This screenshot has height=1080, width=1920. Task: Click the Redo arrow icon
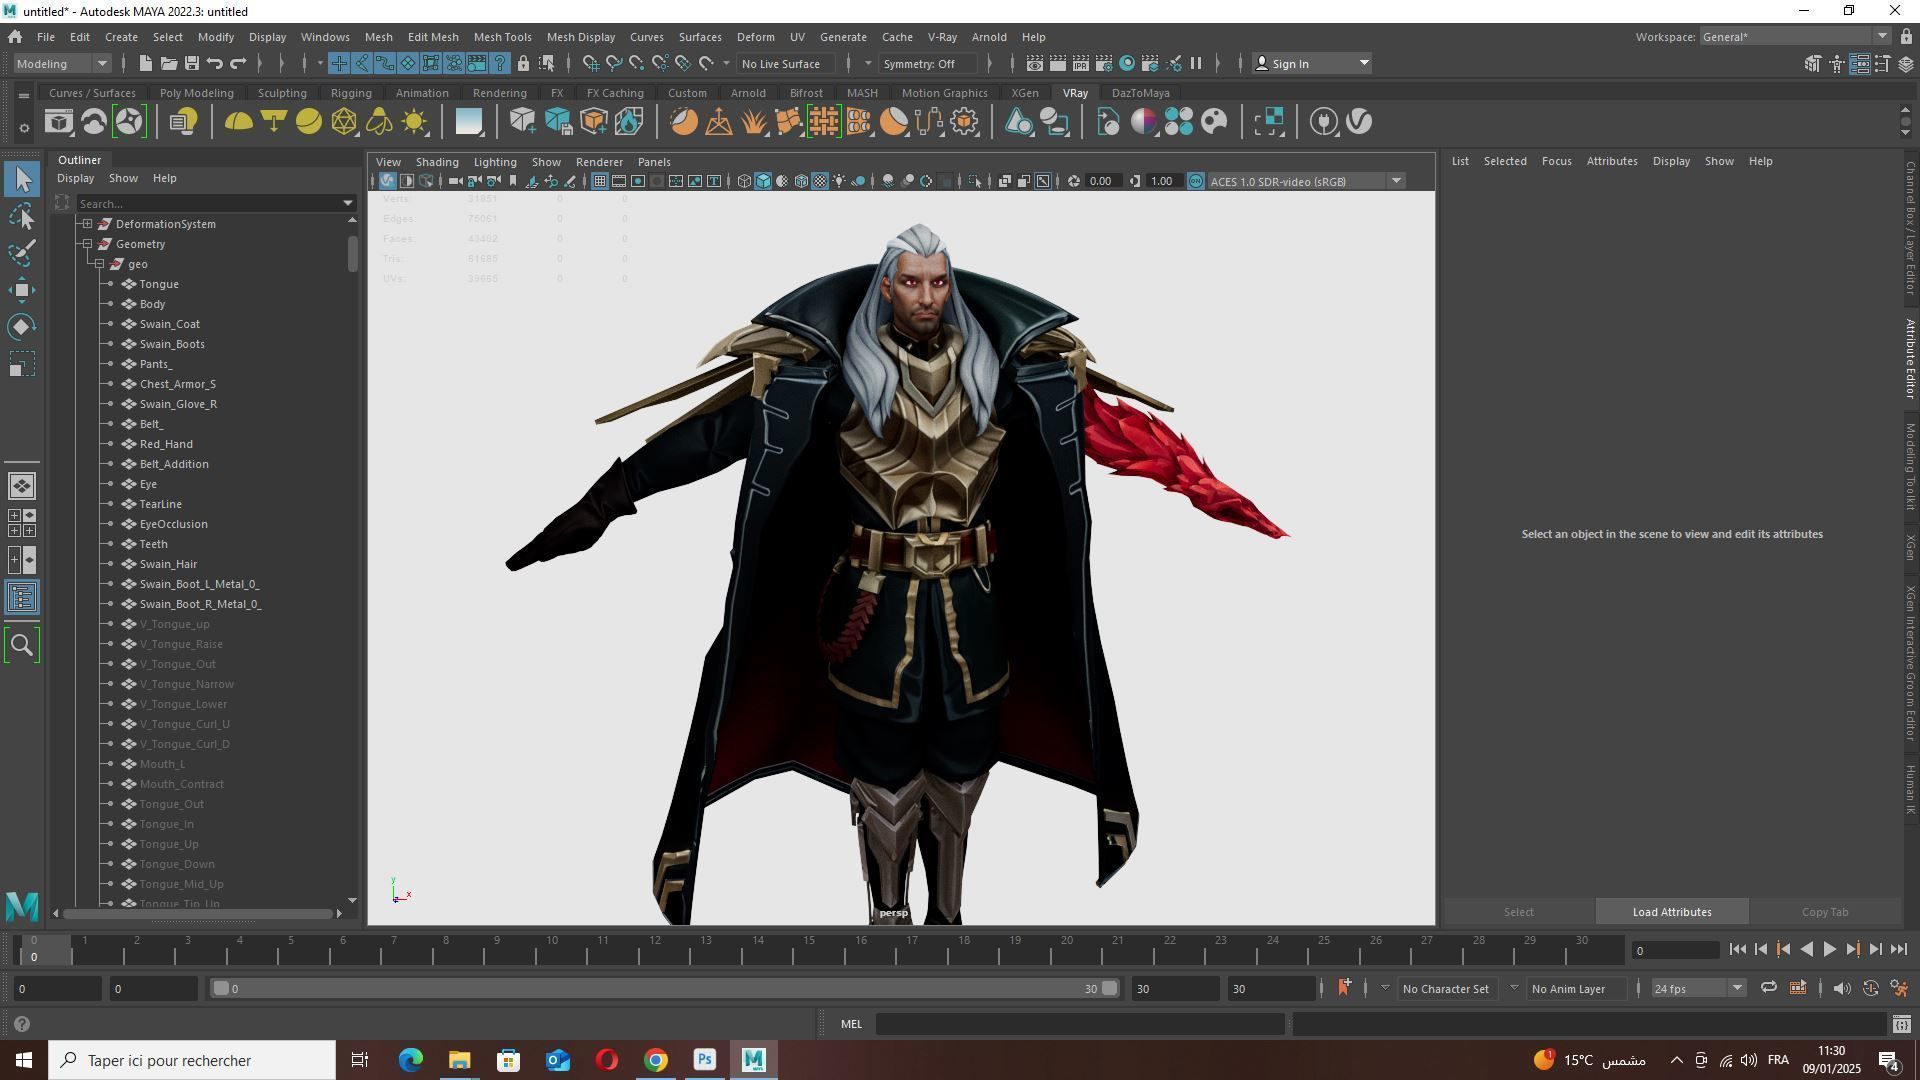pyautogui.click(x=238, y=64)
